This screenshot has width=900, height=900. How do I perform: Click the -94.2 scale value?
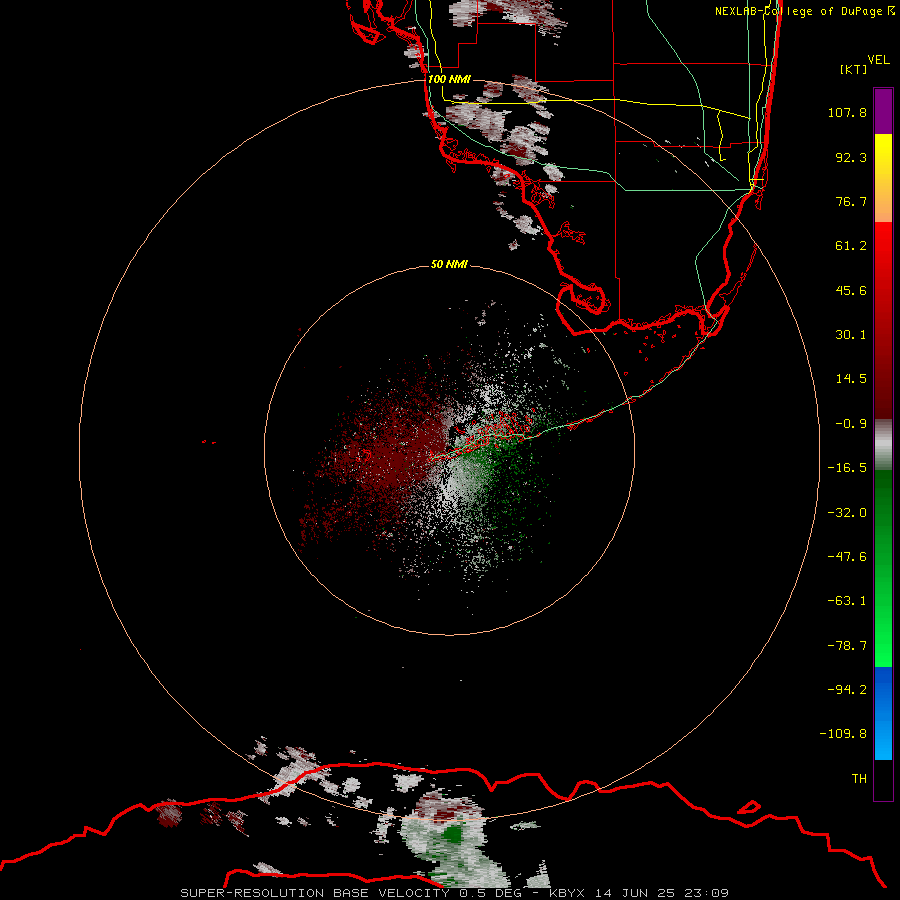click(x=847, y=689)
